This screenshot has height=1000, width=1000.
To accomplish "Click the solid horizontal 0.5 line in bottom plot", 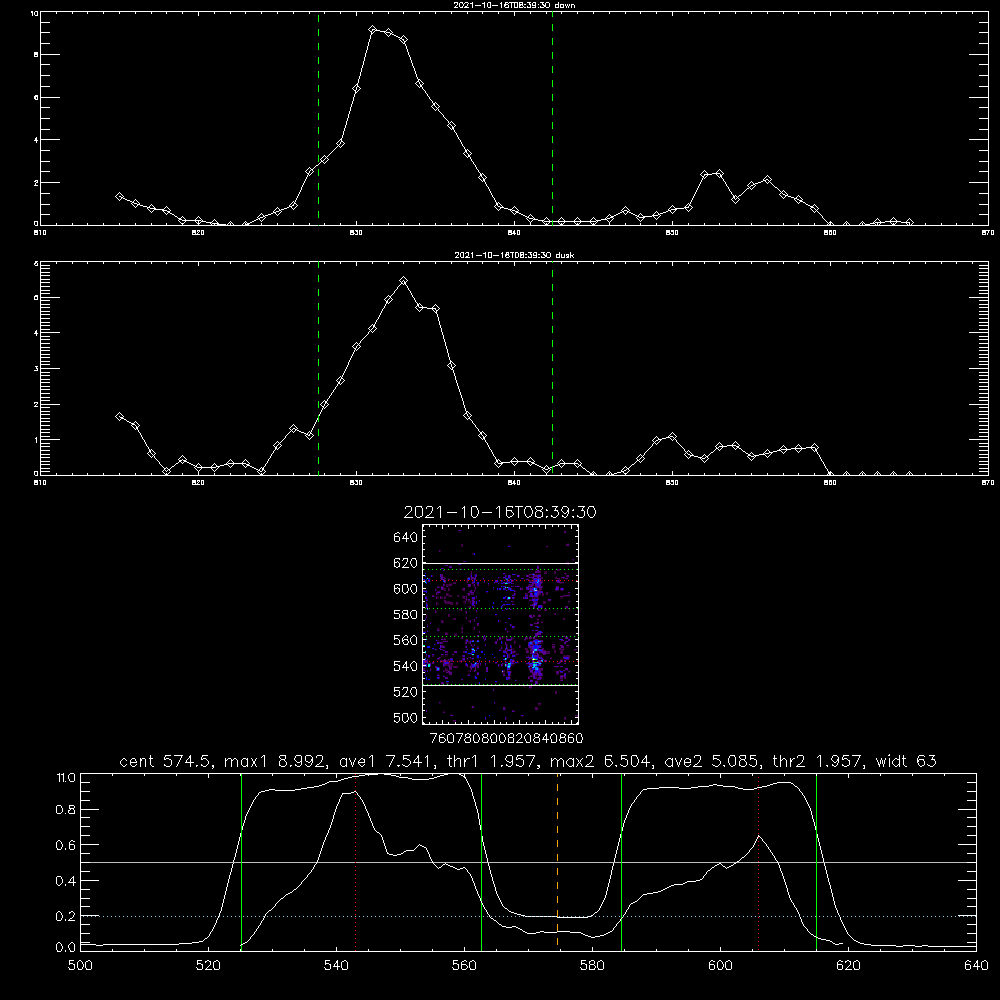I will point(528,862).
